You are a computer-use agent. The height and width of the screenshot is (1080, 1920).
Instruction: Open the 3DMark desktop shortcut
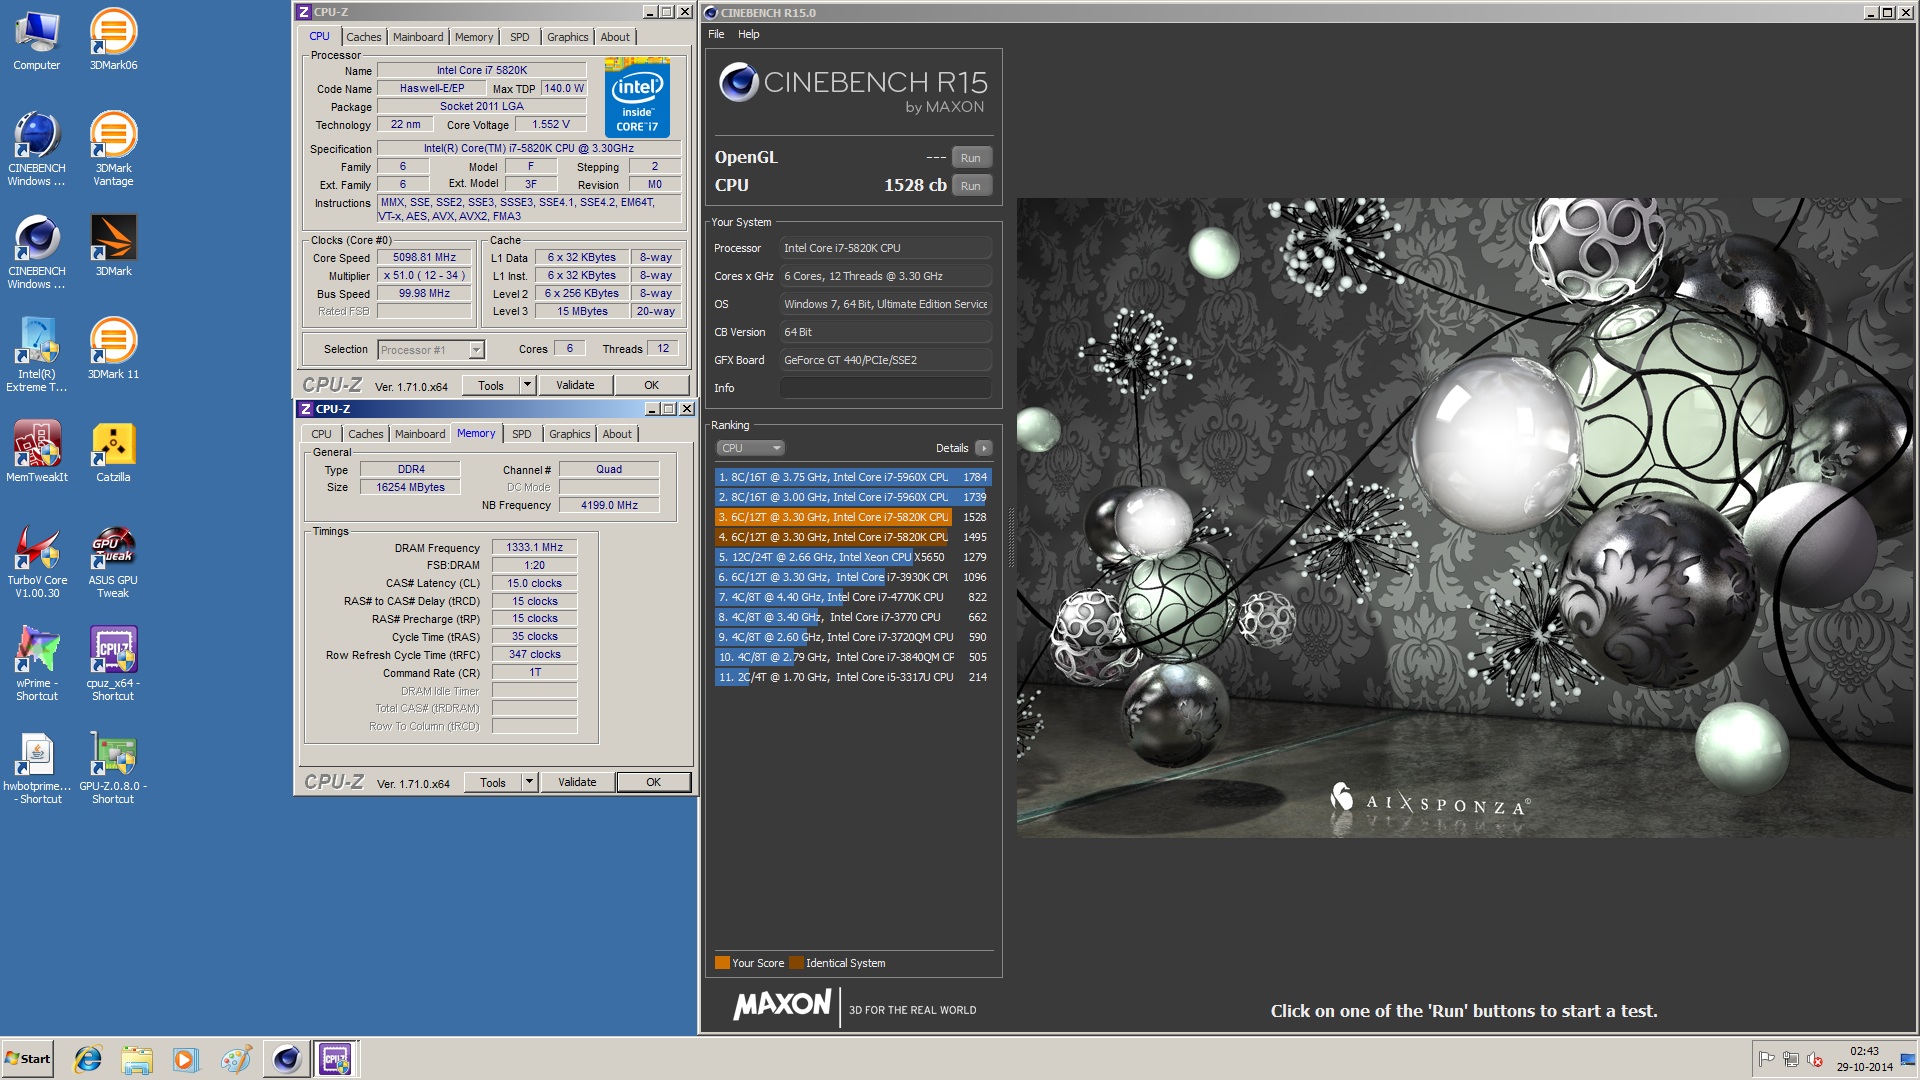[113, 246]
